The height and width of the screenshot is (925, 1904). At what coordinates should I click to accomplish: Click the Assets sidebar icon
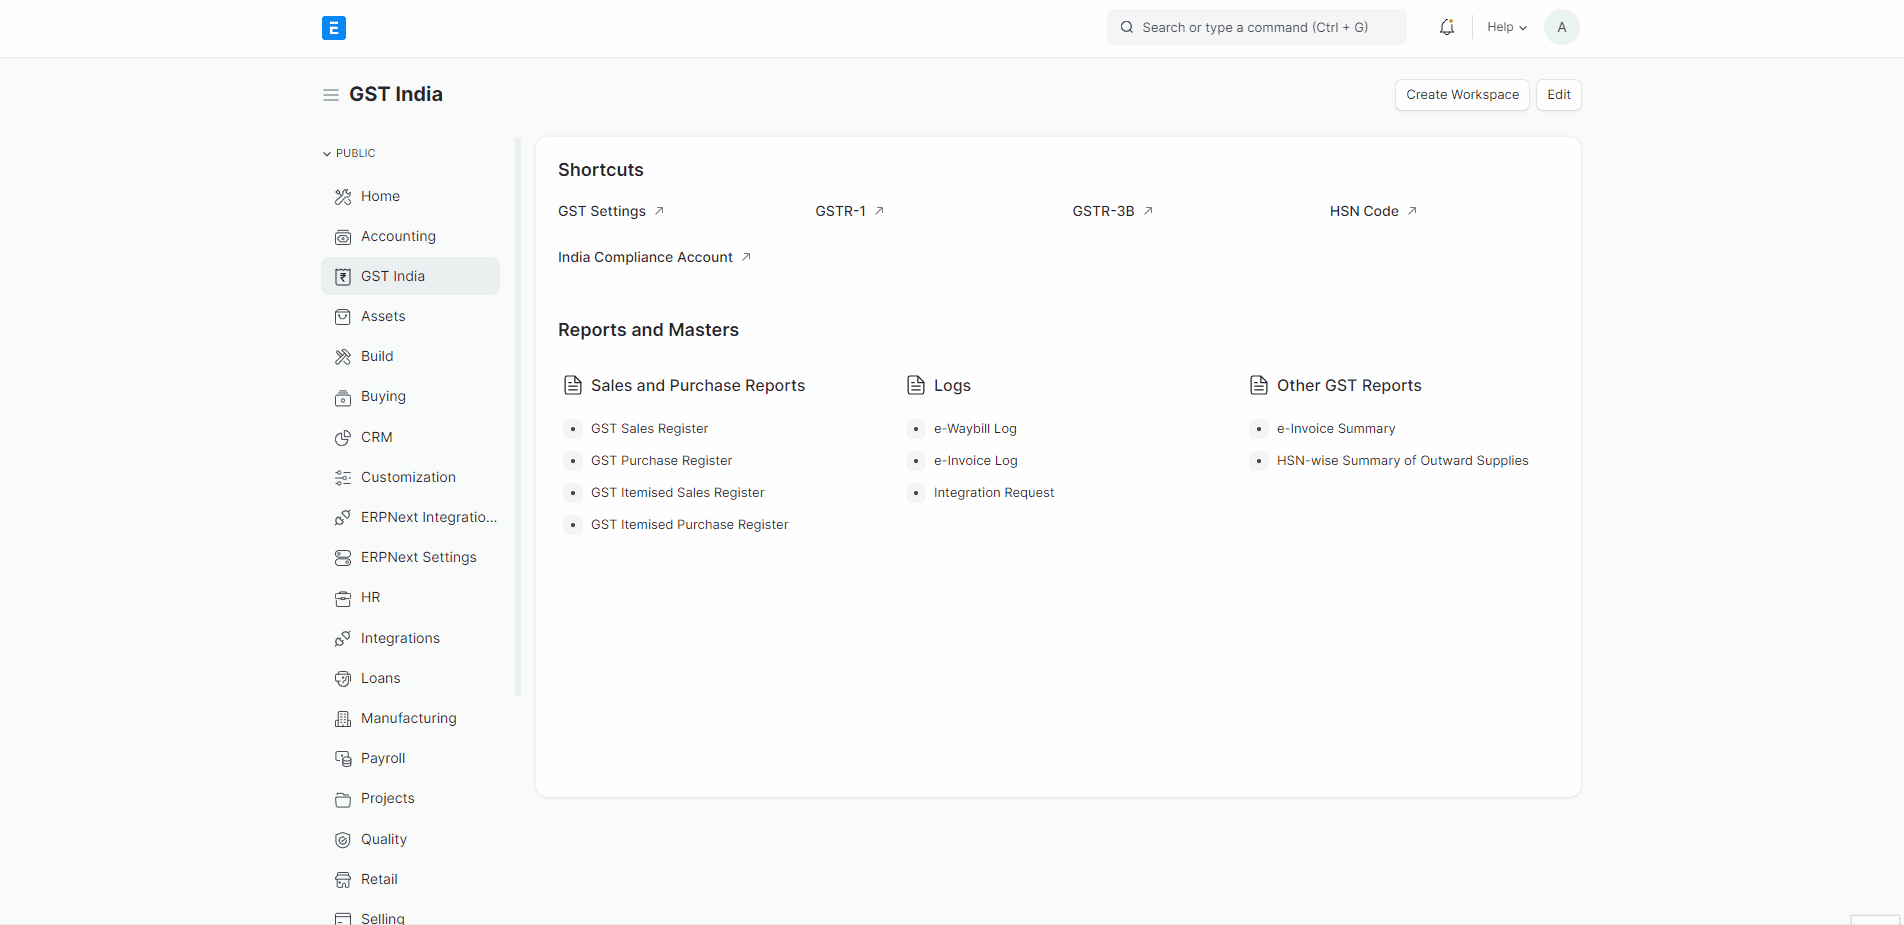[343, 317]
